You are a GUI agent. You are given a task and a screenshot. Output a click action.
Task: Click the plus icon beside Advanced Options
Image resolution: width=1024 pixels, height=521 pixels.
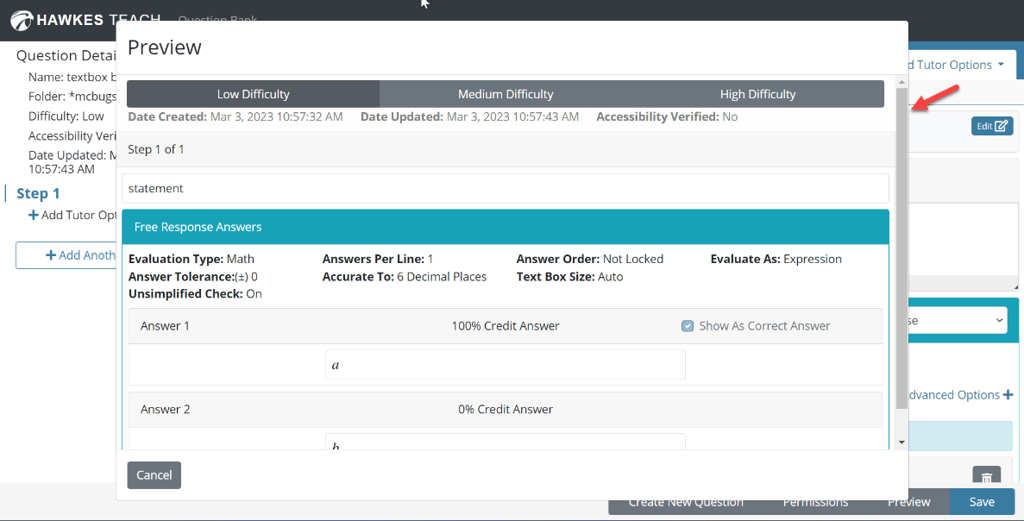pos(1008,395)
